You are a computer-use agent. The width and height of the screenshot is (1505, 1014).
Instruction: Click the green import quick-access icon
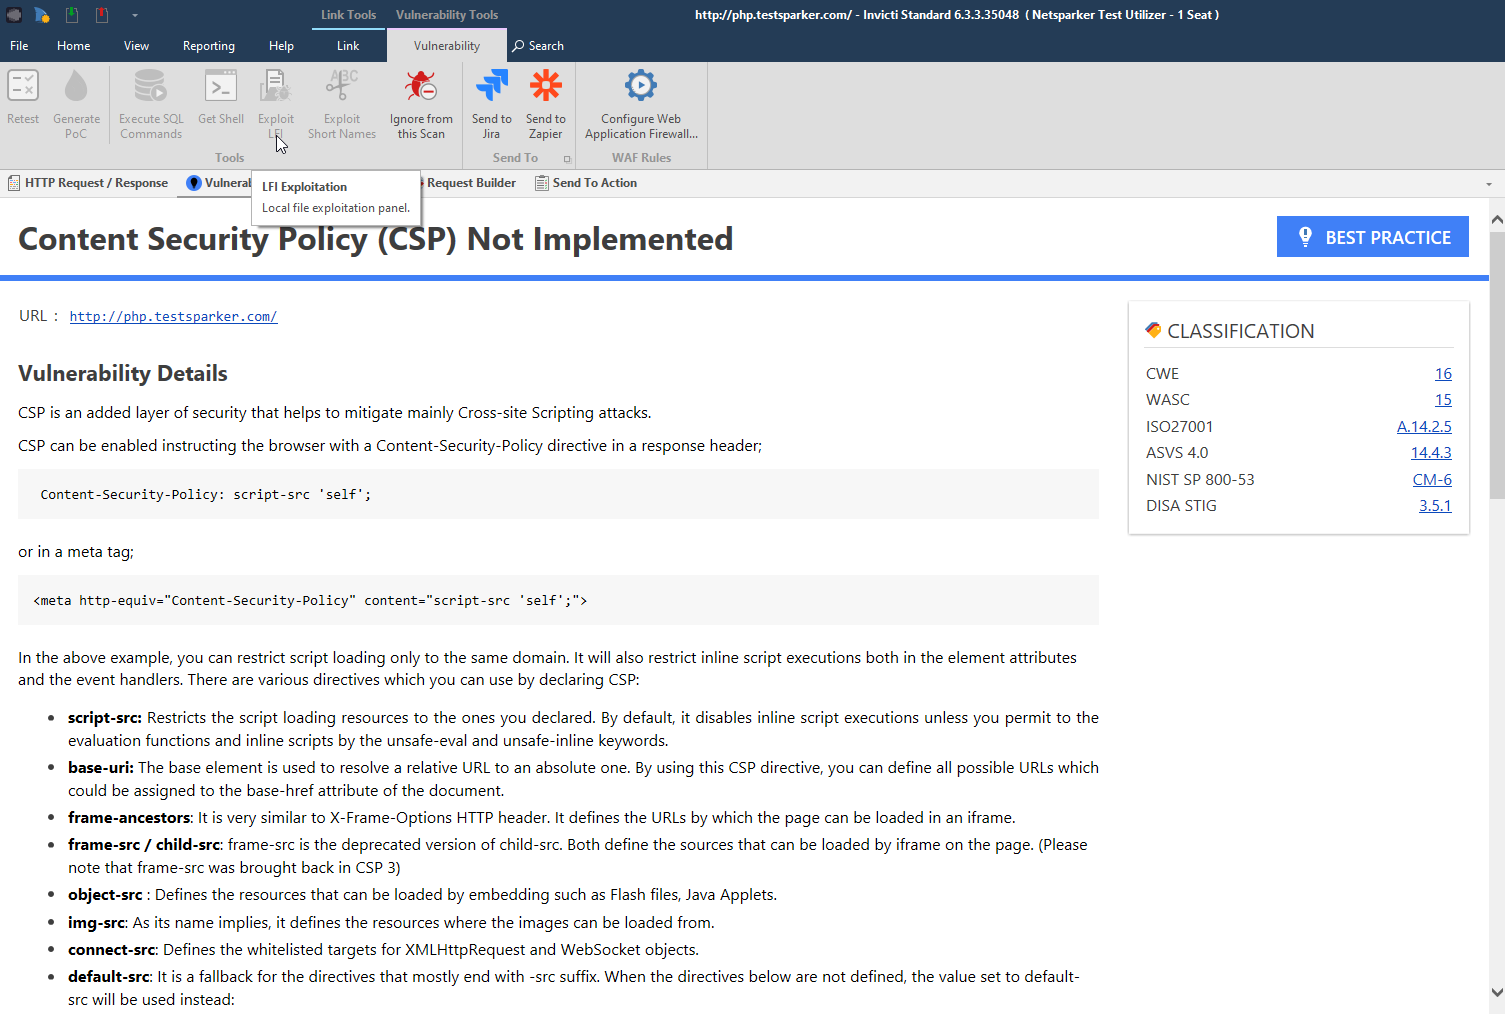point(72,15)
